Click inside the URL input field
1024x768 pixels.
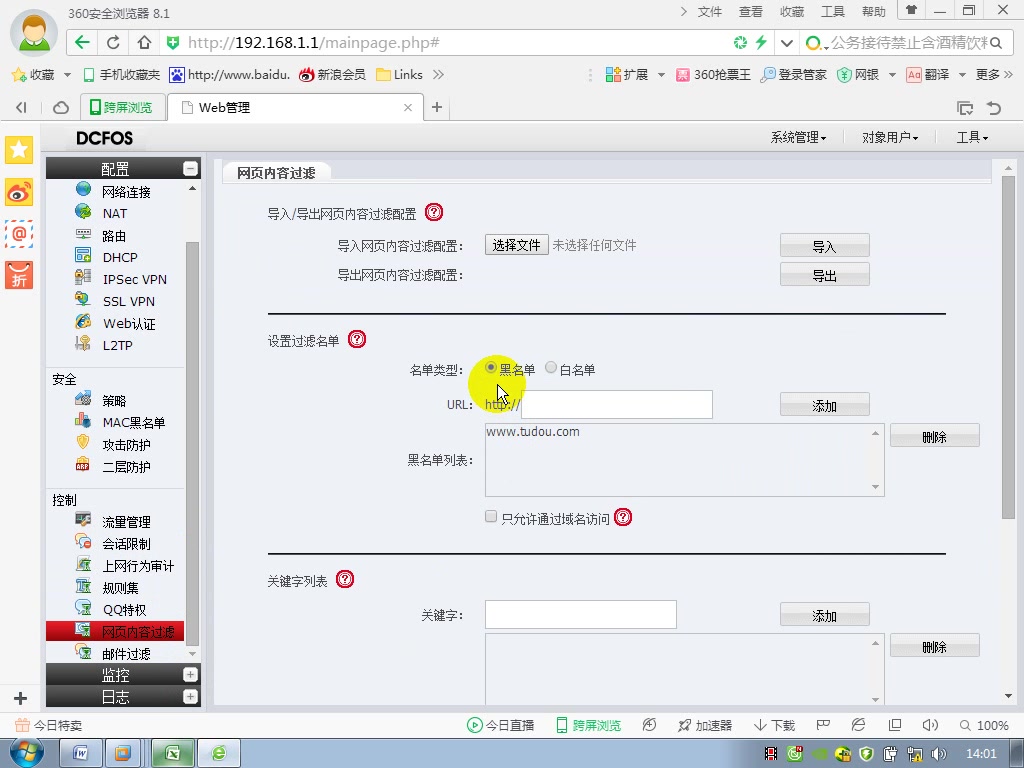tap(616, 404)
